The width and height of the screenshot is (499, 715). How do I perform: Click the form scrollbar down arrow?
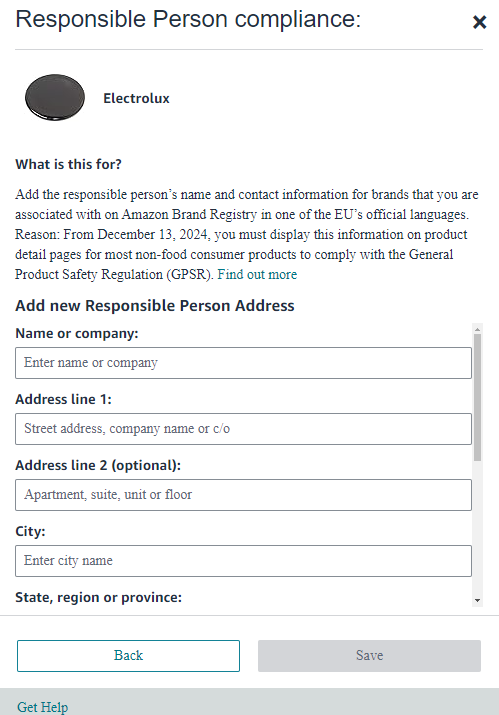click(478, 601)
